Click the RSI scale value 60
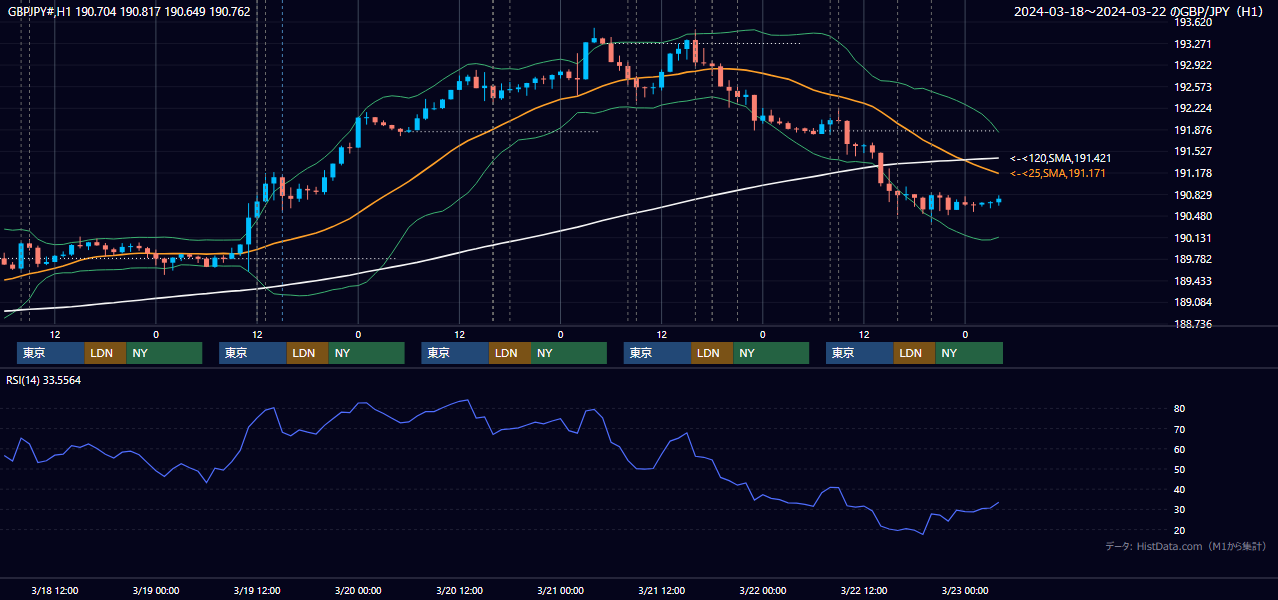The width and height of the screenshot is (1278, 600). click(x=1180, y=449)
